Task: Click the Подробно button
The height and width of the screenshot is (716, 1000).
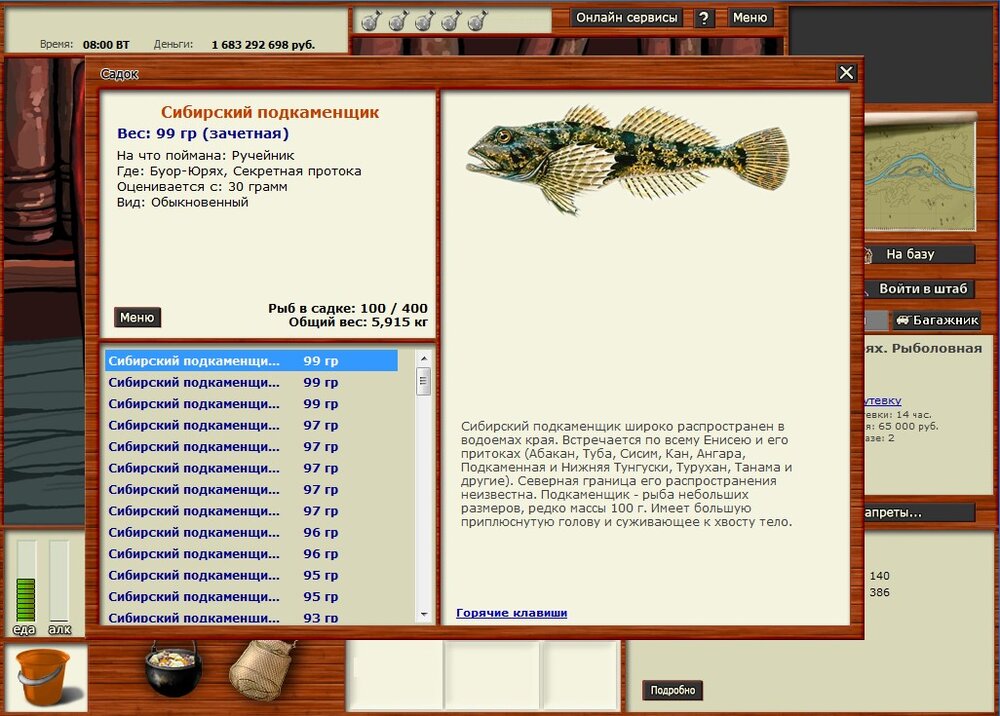Action: (673, 690)
